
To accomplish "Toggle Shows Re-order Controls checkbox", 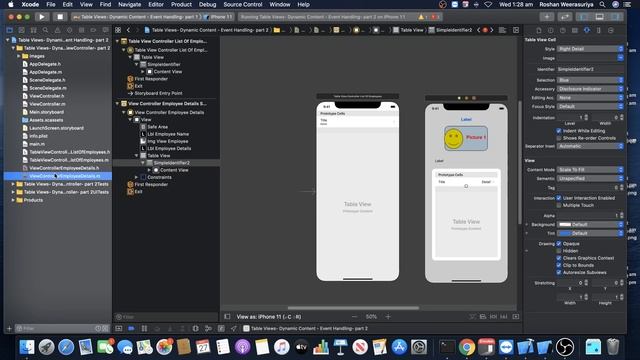I will pyautogui.click(x=559, y=138).
